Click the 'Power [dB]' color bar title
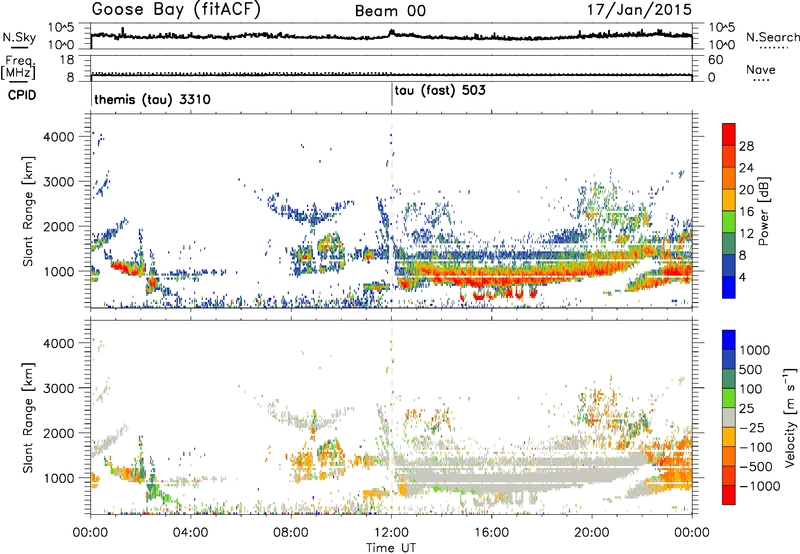Image resolution: width=800 pixels, height=554 pixels. 764,211
